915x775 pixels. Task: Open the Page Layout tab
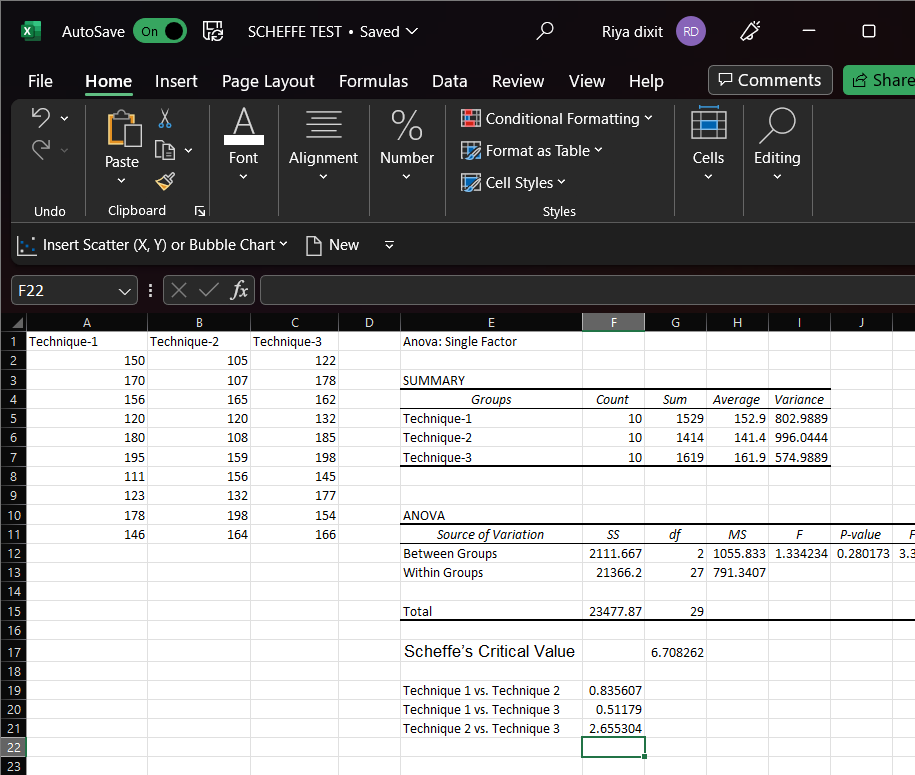click(268, 81)
